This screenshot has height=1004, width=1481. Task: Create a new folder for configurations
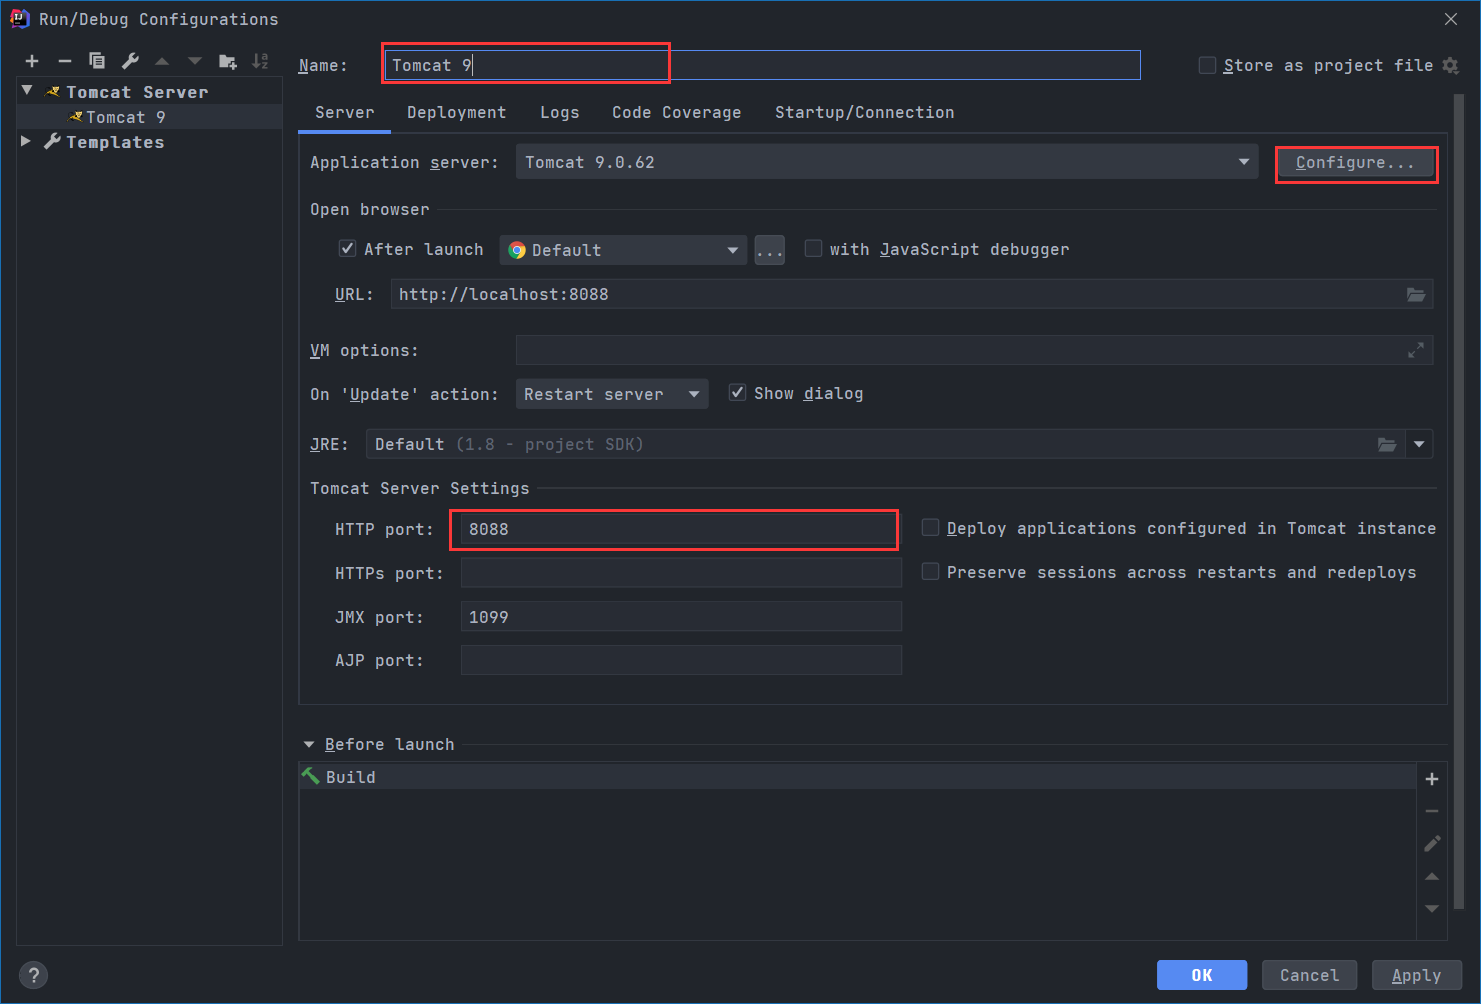point(228,62)
